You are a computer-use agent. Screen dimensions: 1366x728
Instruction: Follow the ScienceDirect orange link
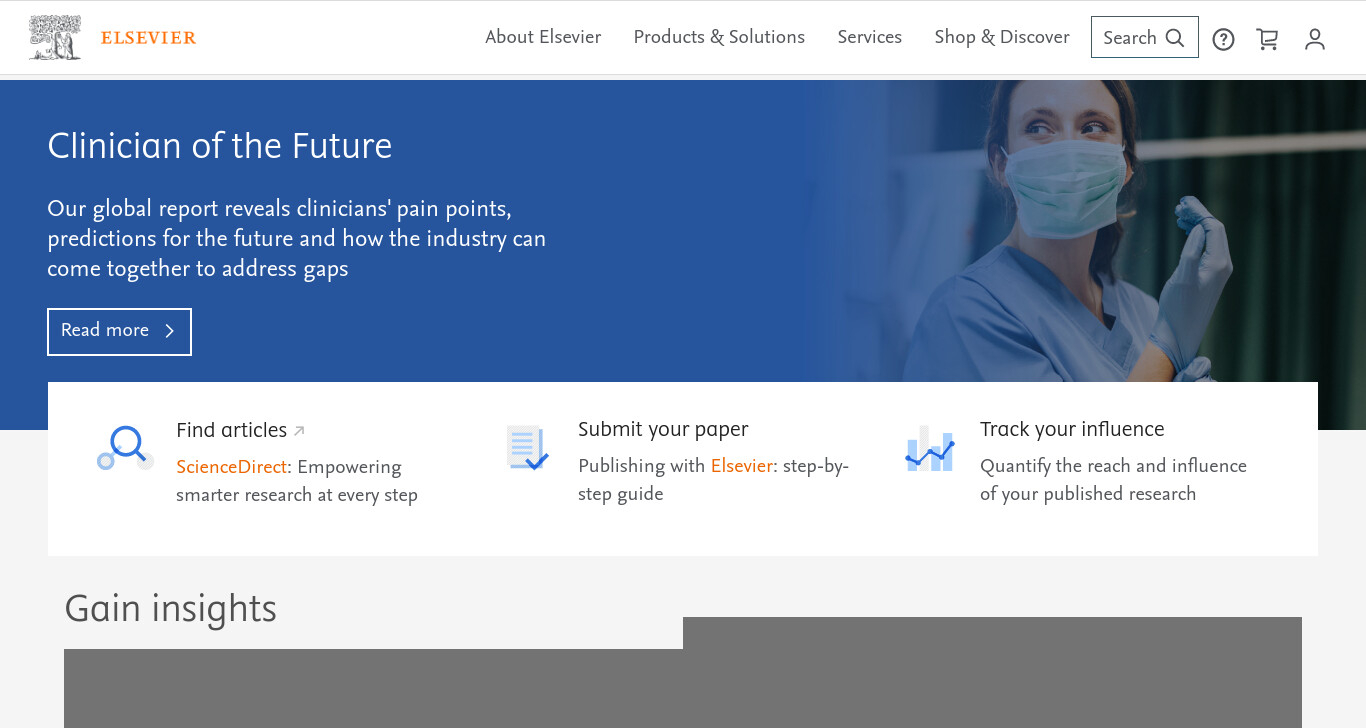231,467
